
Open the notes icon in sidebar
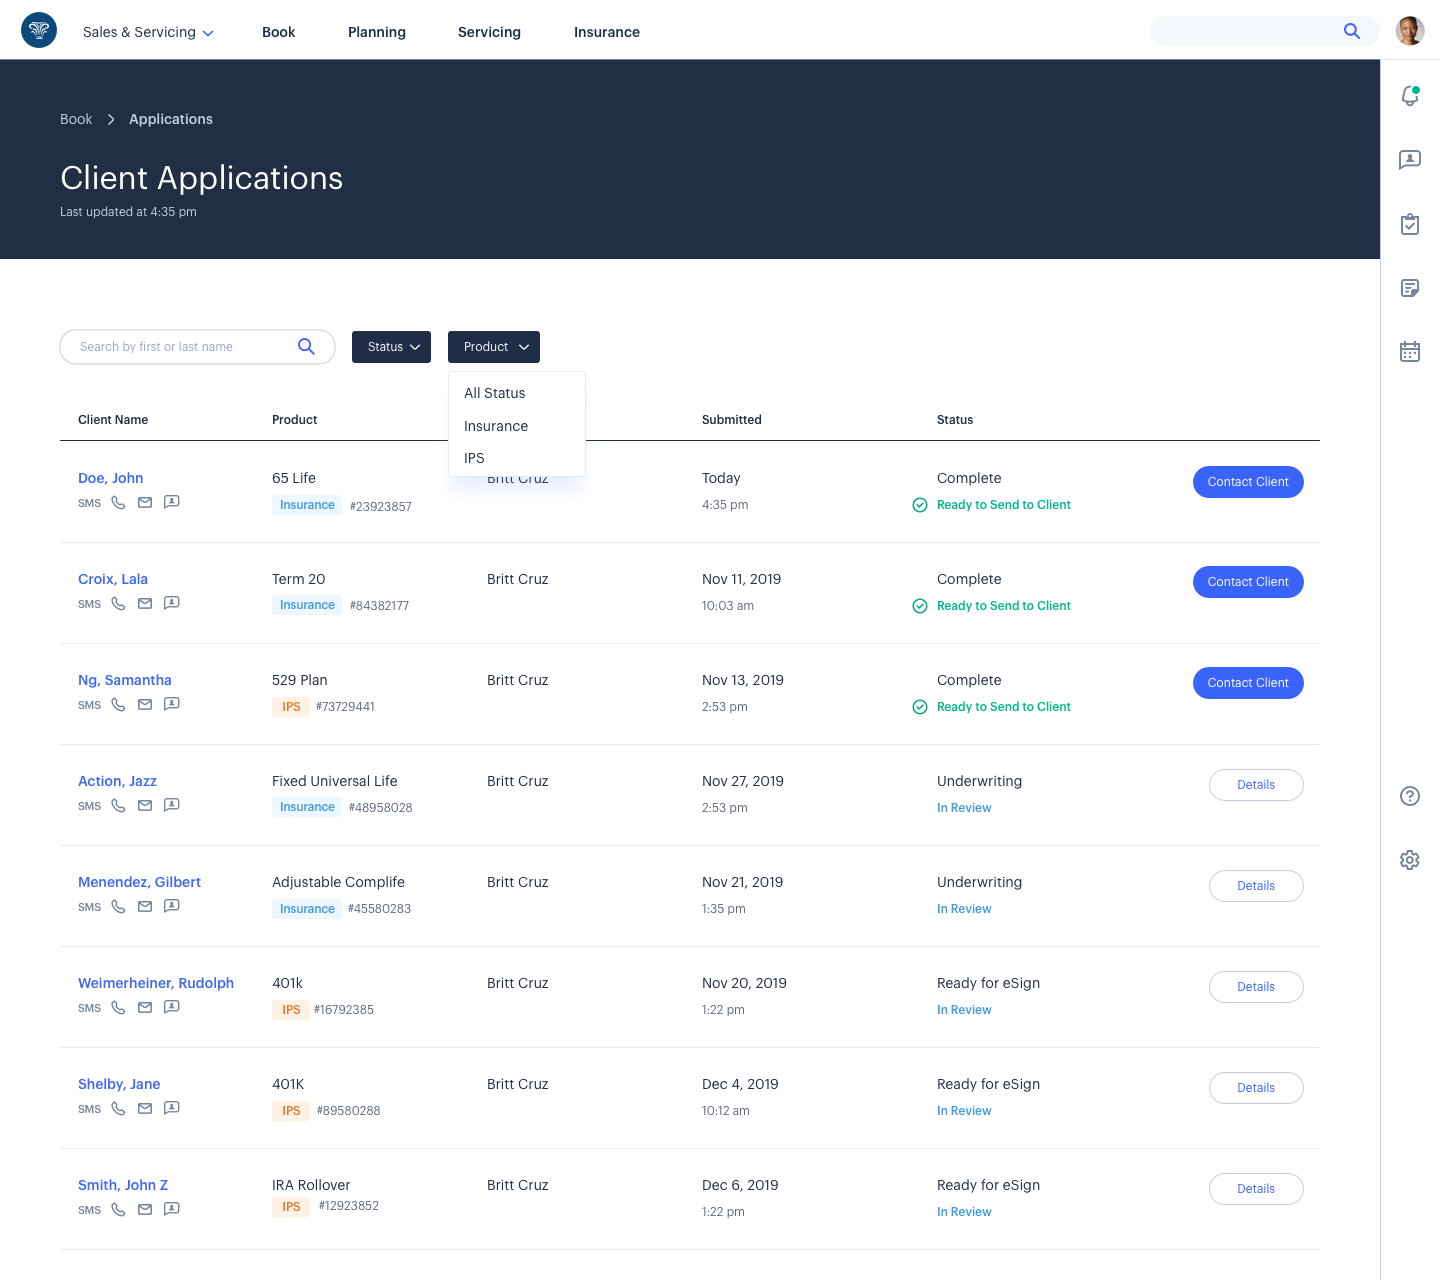(x=1410, y=288)
